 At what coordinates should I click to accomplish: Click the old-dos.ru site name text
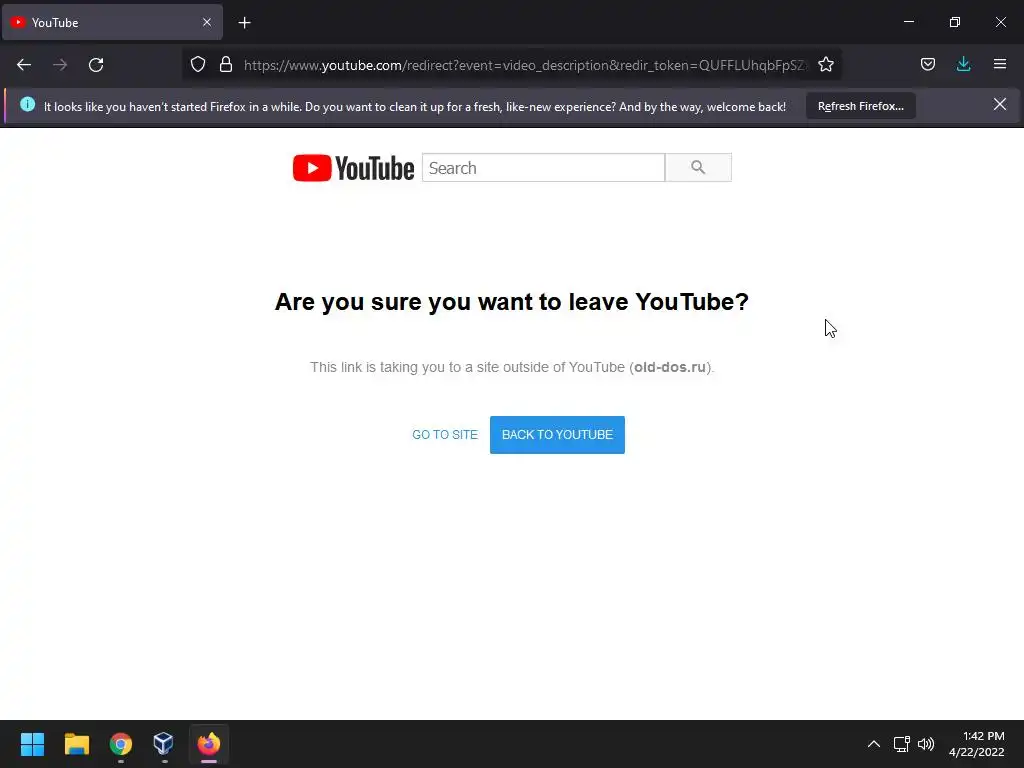click(670, 367)
